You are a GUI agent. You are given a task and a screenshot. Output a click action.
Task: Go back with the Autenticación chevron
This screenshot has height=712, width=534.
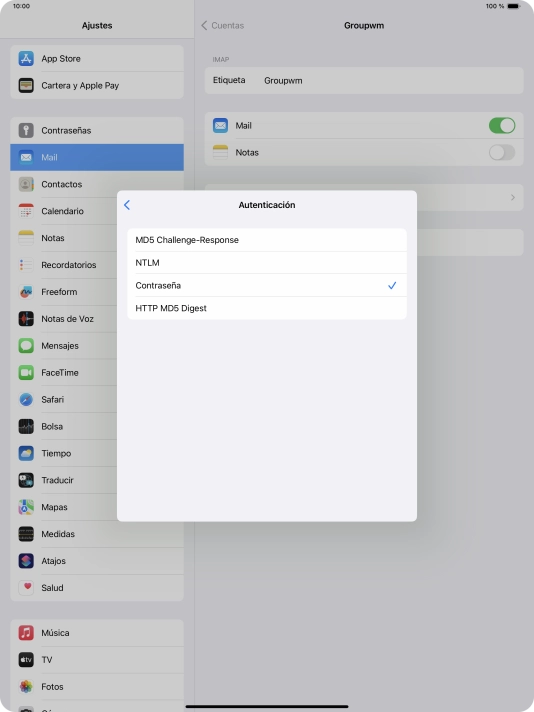[x=127, y=205]
